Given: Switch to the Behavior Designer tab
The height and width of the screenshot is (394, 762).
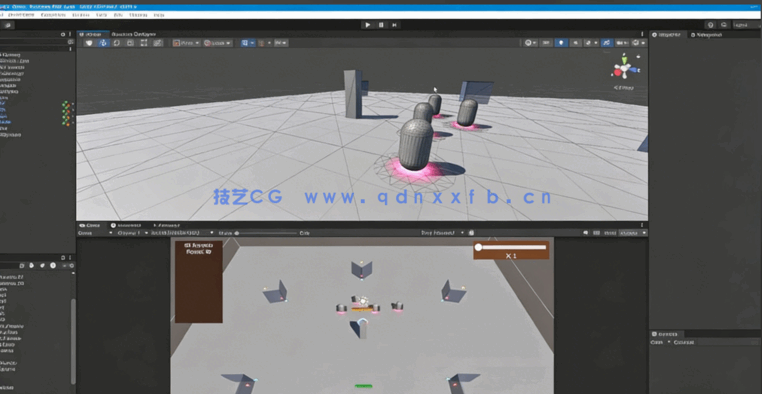Looking at the screenshot, I should (x=133, y=34).
